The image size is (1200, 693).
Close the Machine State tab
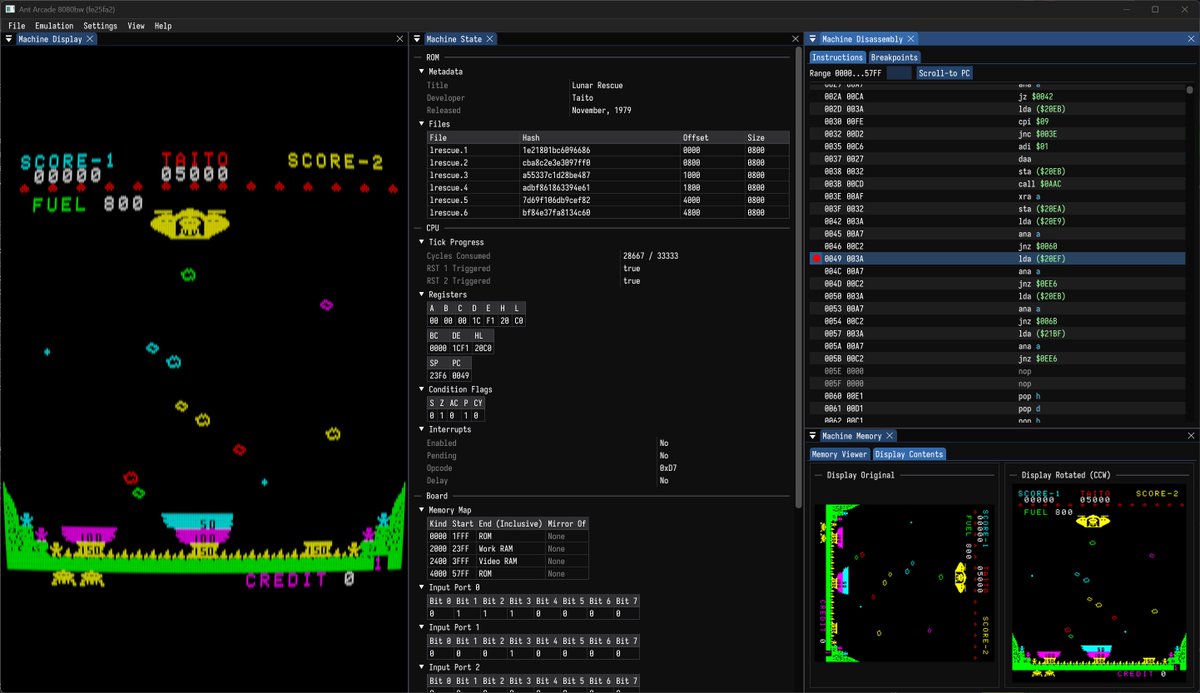(x=490, y=39)
